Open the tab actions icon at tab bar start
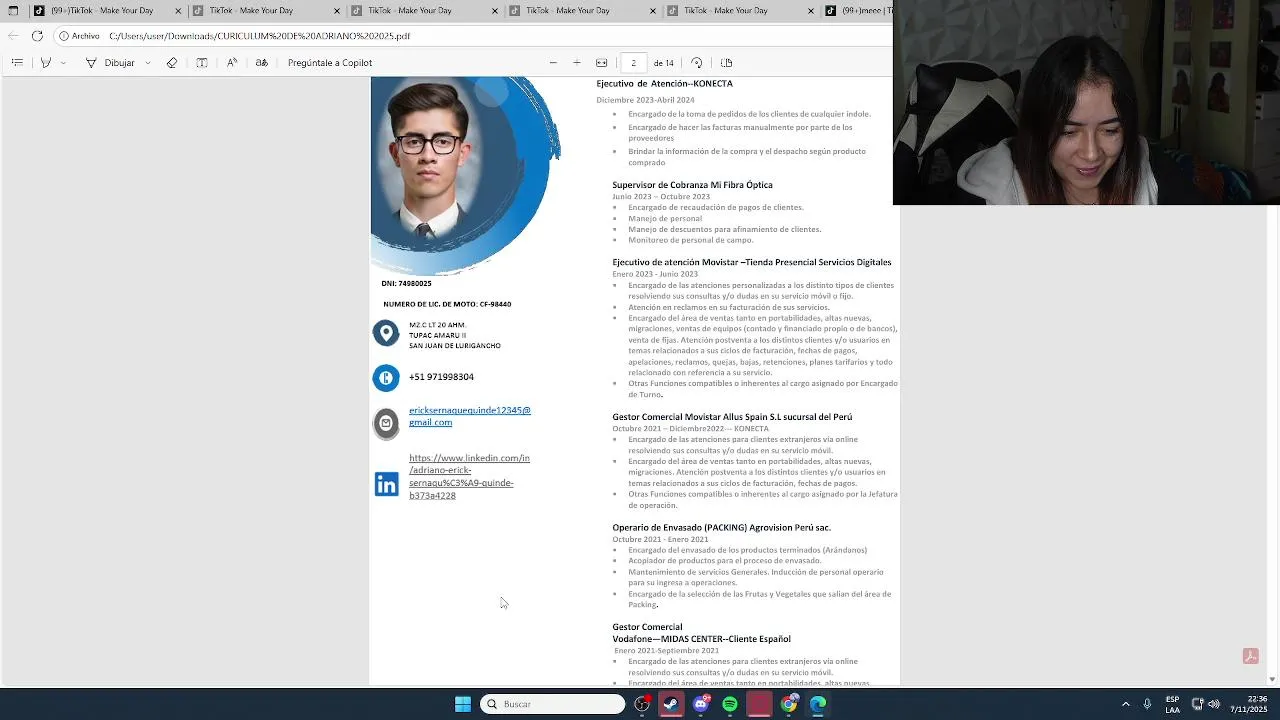This screenshot has height=720, width=1280. tap(13, 11)
